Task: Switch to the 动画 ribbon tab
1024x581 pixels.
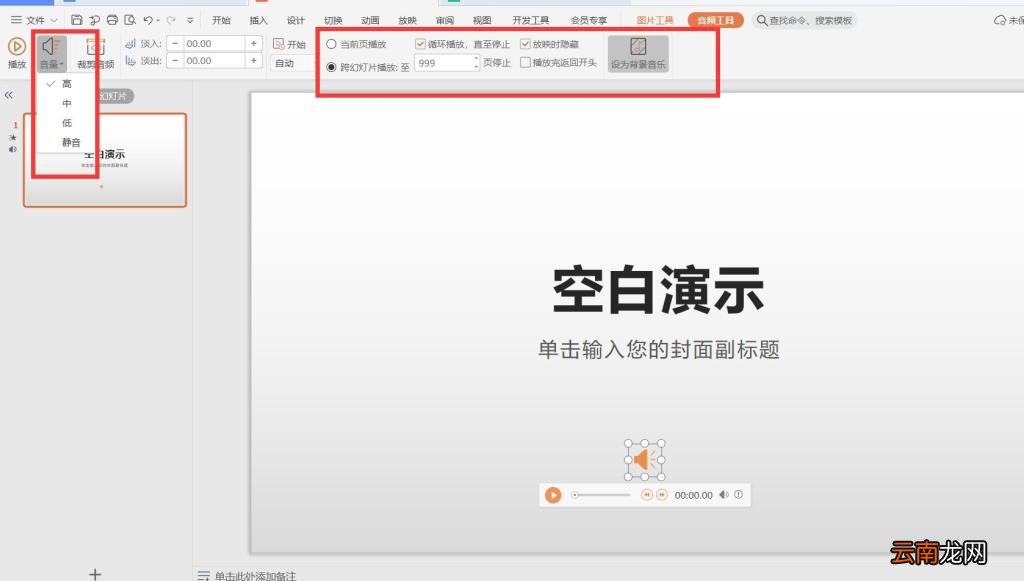Action: pyautogui.click(x=370, y=20)
